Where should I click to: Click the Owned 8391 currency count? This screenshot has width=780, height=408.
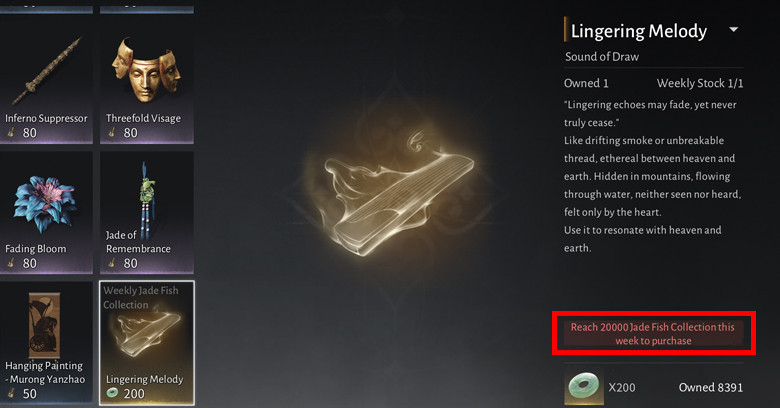711,387
